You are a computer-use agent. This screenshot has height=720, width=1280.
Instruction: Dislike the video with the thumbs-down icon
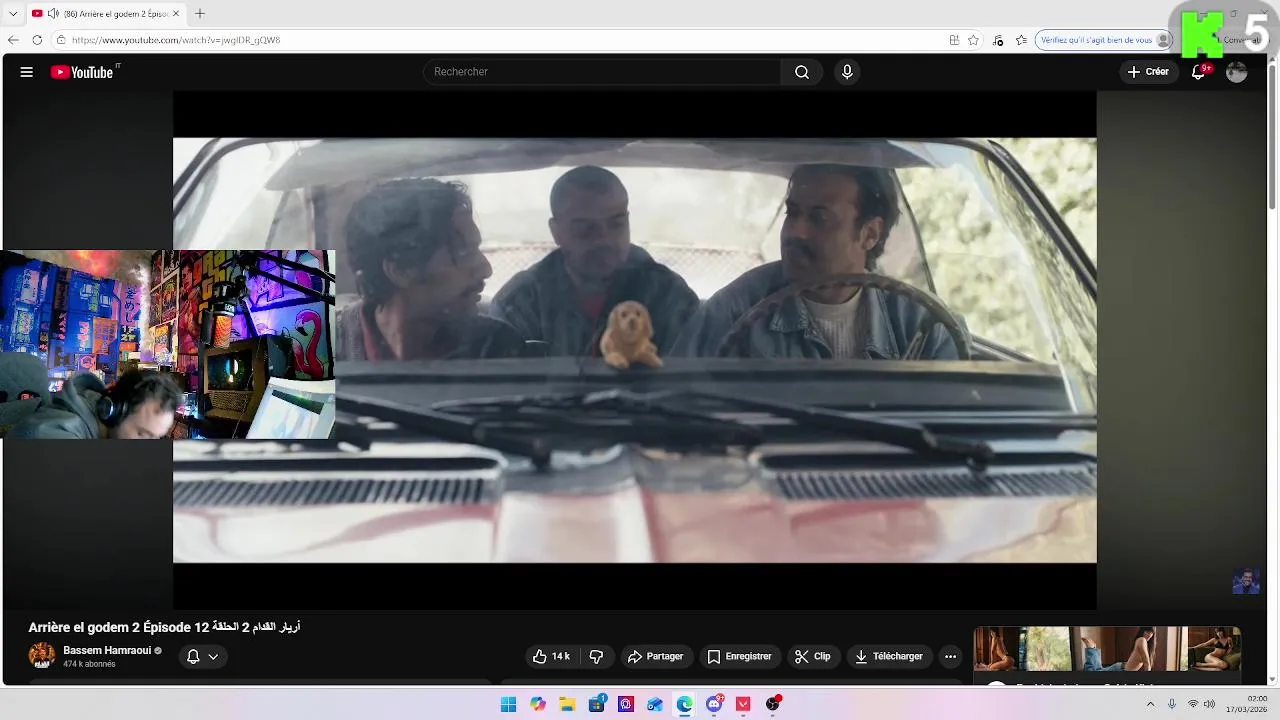pyautogui.click(x=596, y=657)
